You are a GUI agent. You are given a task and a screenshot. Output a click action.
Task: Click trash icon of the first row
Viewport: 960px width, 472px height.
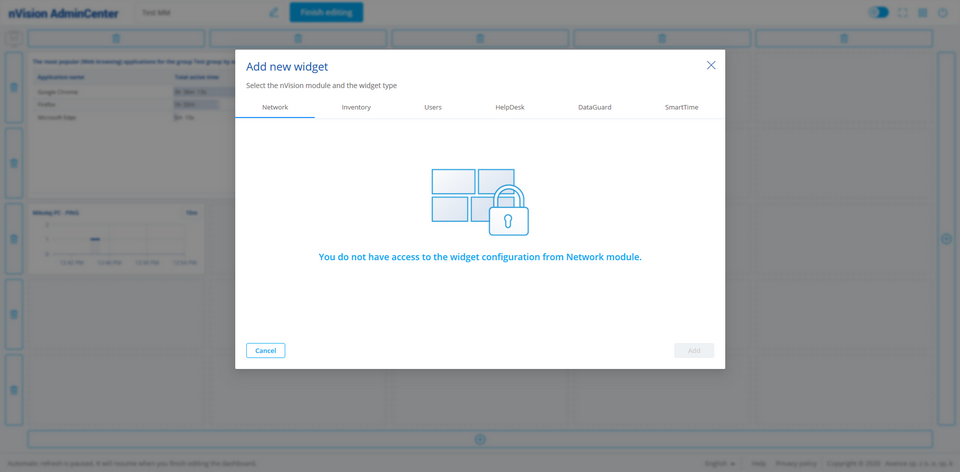pos(14,88)
